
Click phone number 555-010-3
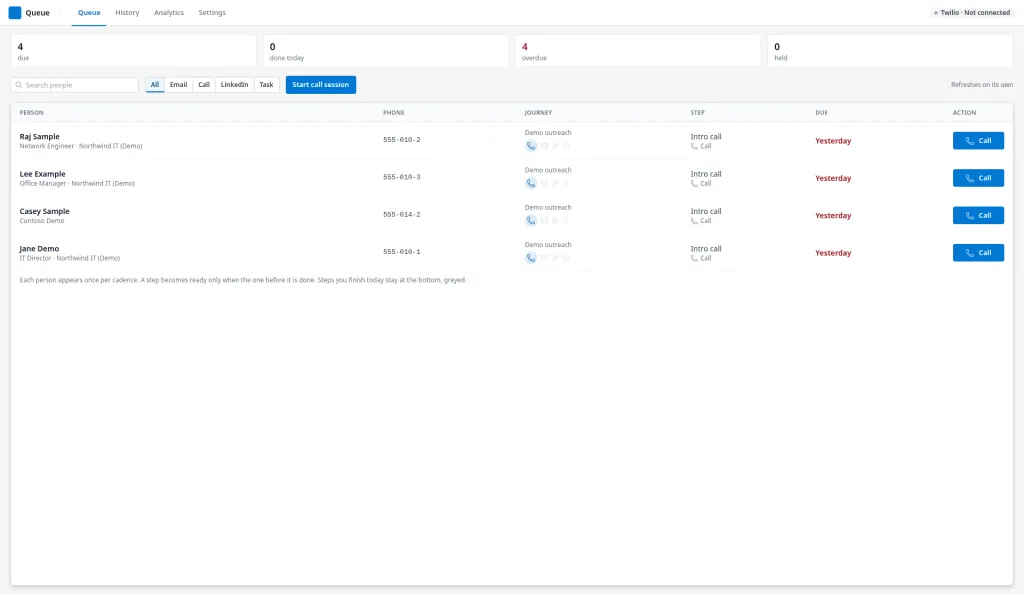[x=402, y=177]
